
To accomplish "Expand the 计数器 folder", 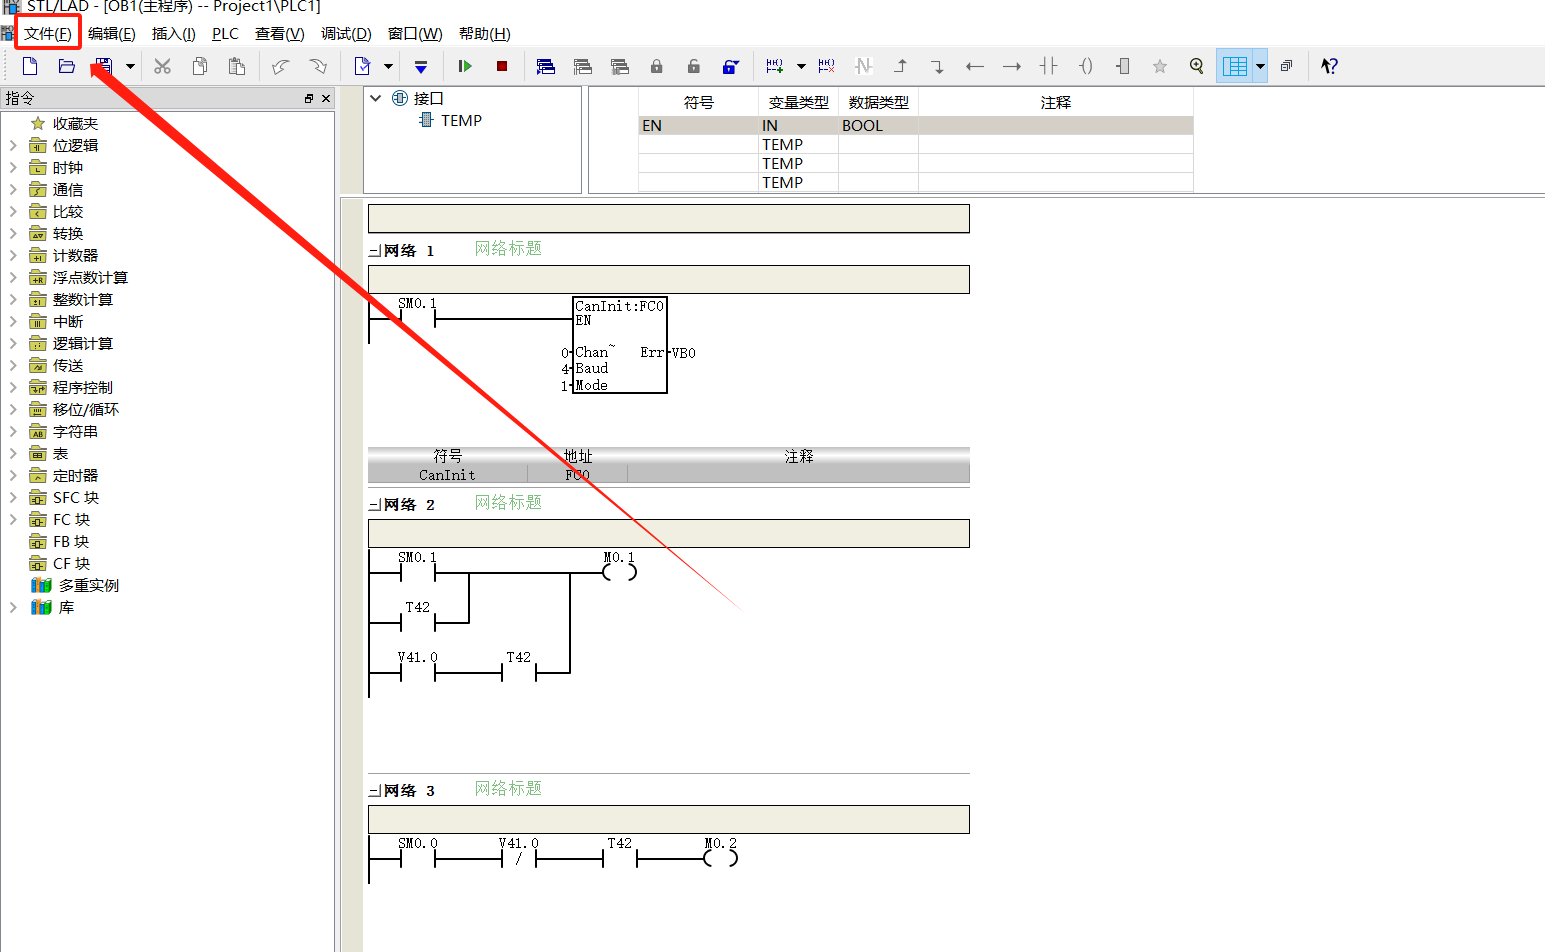I will pyautogui.click(x=13, y=255).
